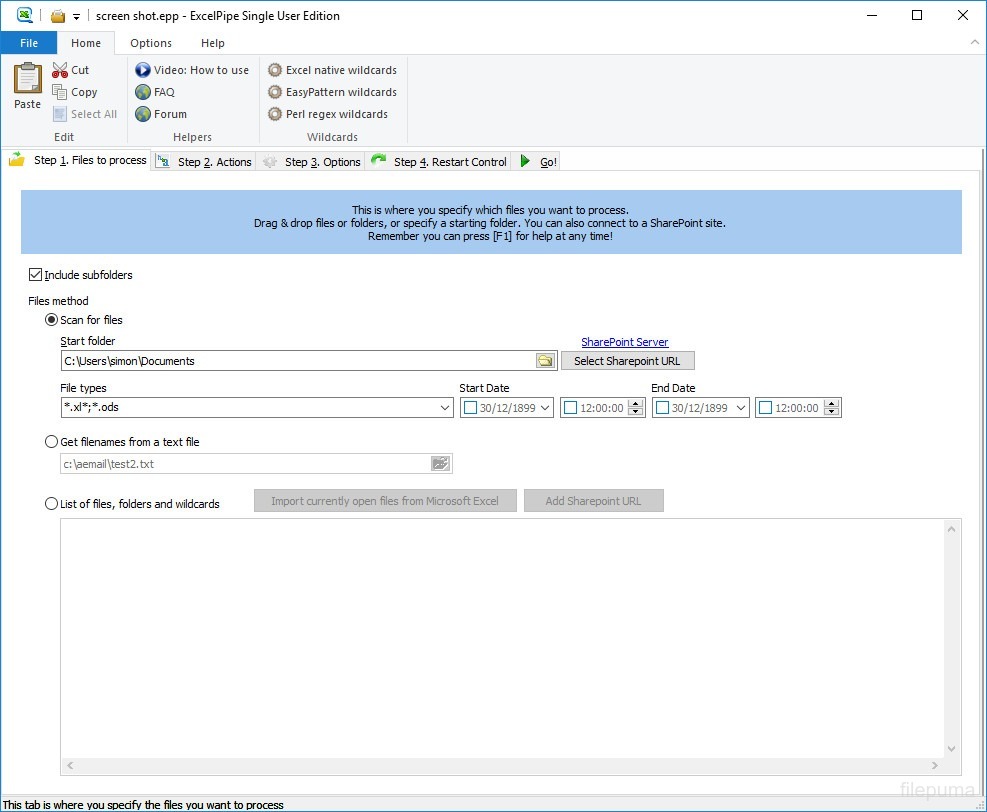Open the End Date calendar dropdown
This screenshot has height=812, width=987.
[740, 408]
